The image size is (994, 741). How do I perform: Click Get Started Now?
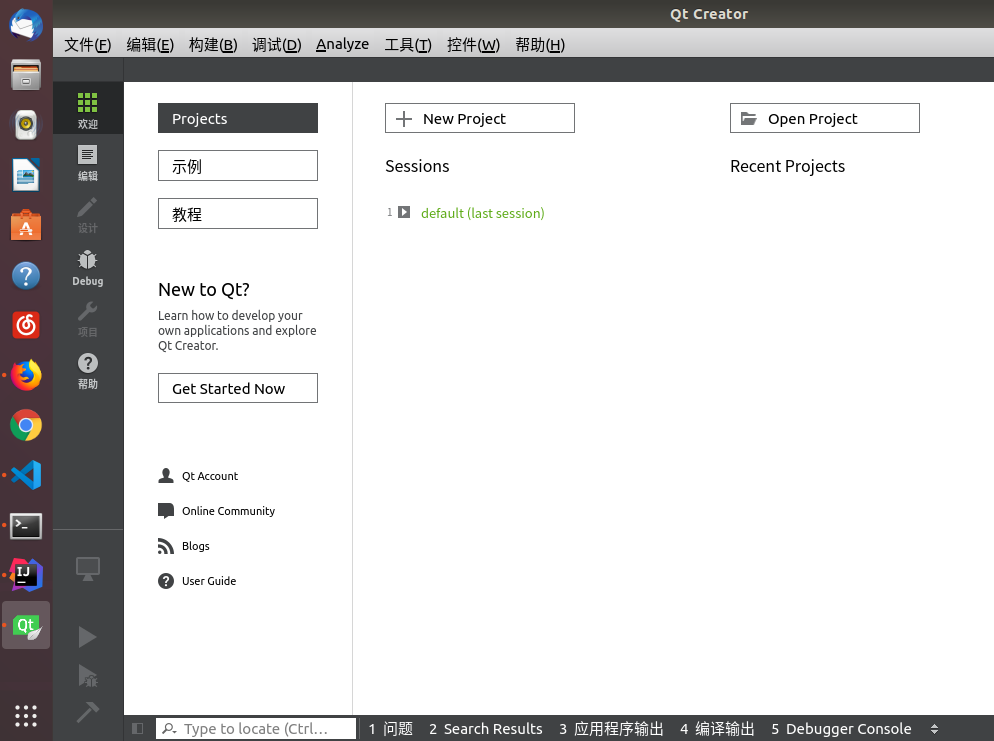tap(237, 388)
